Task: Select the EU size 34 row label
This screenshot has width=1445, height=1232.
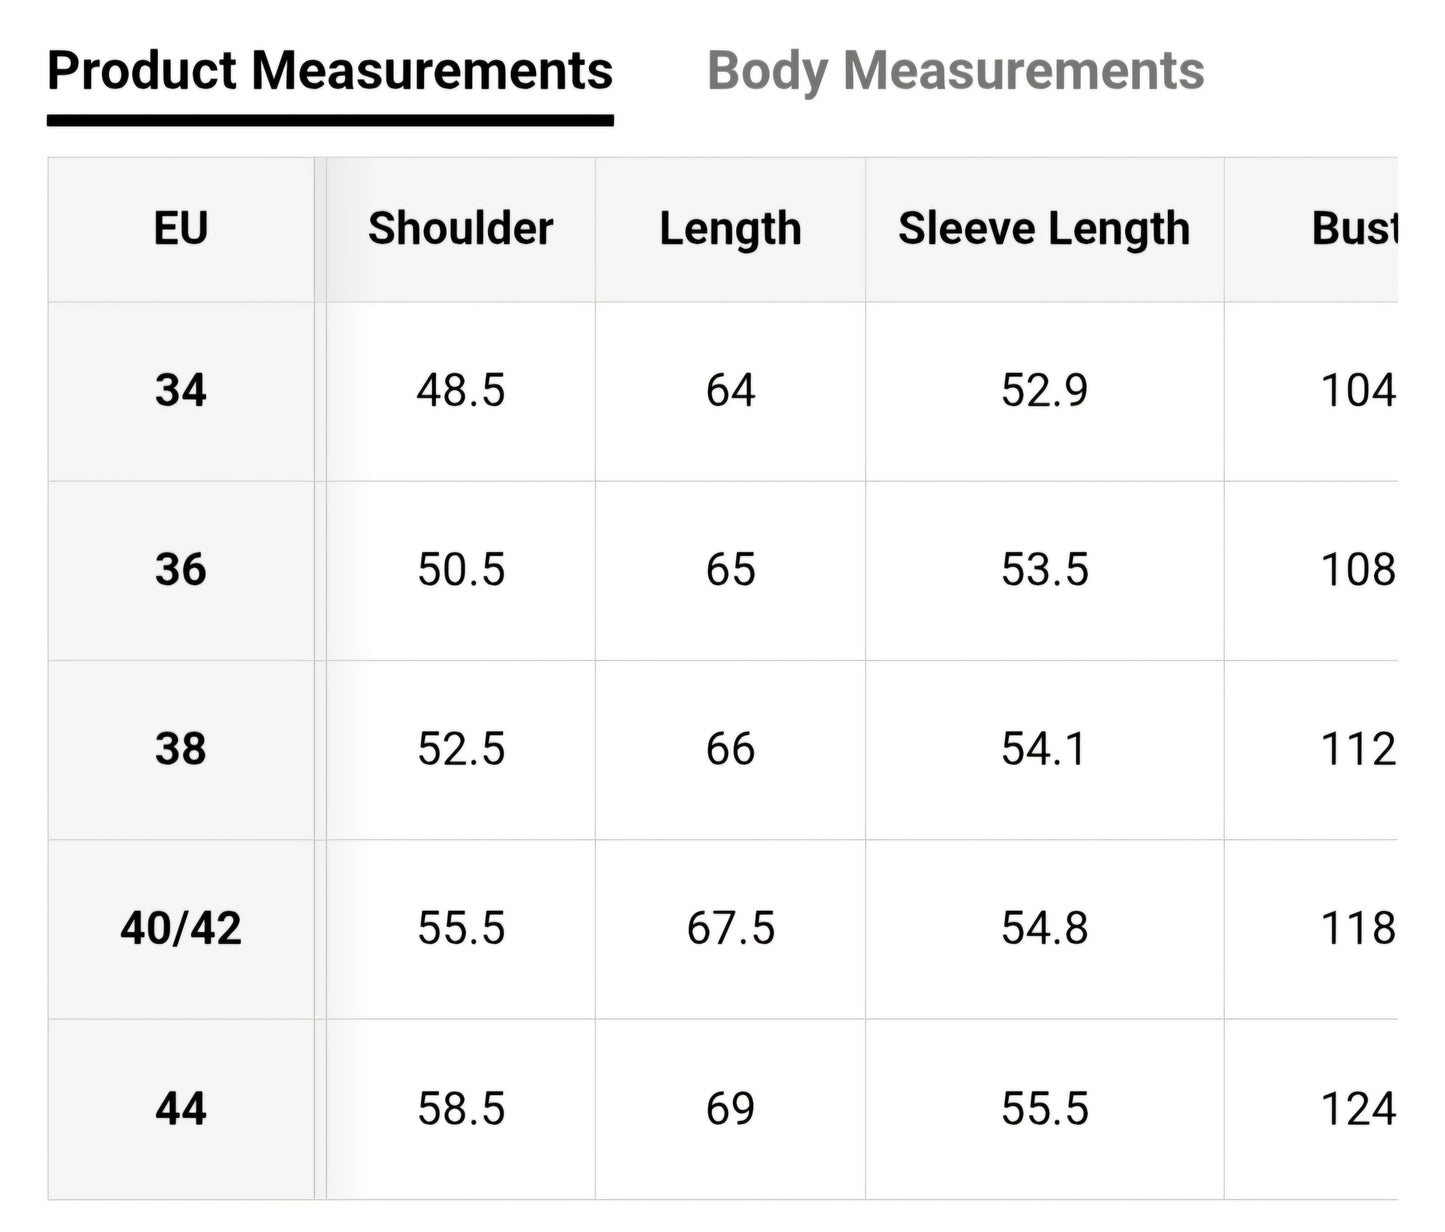Action: point(181,390)
